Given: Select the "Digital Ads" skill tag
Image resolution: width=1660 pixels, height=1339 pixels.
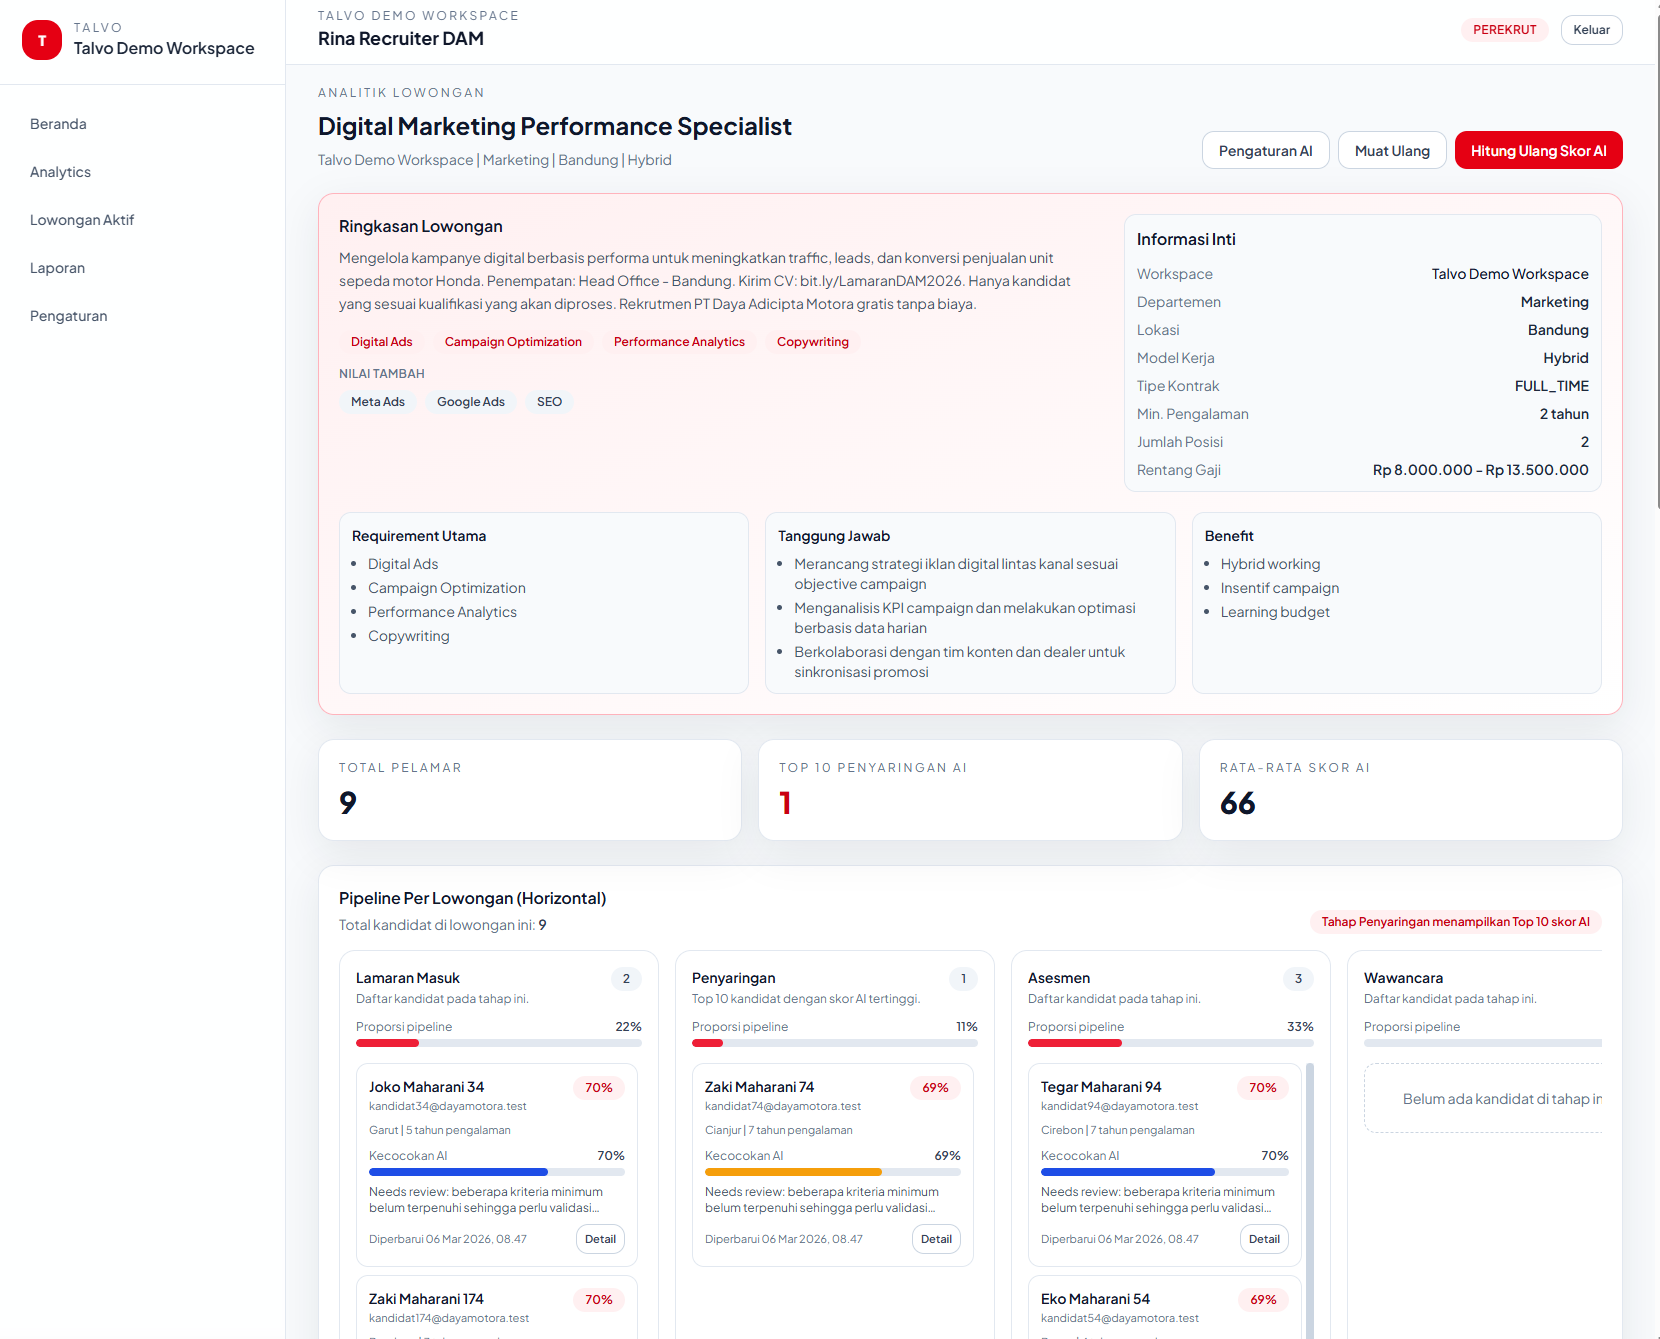Looking at the screenshot, I should [381, 341].
